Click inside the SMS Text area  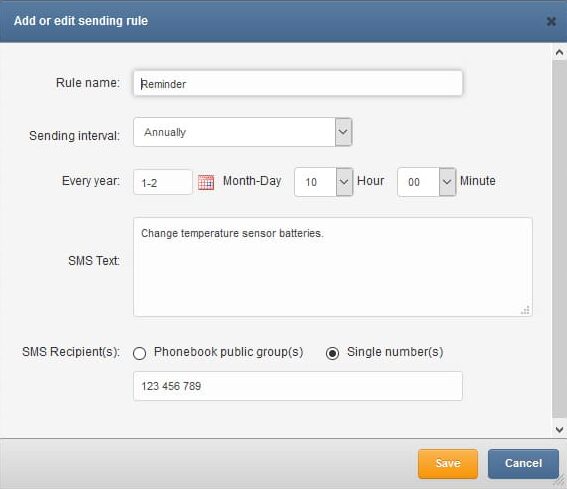click(333, 267)
